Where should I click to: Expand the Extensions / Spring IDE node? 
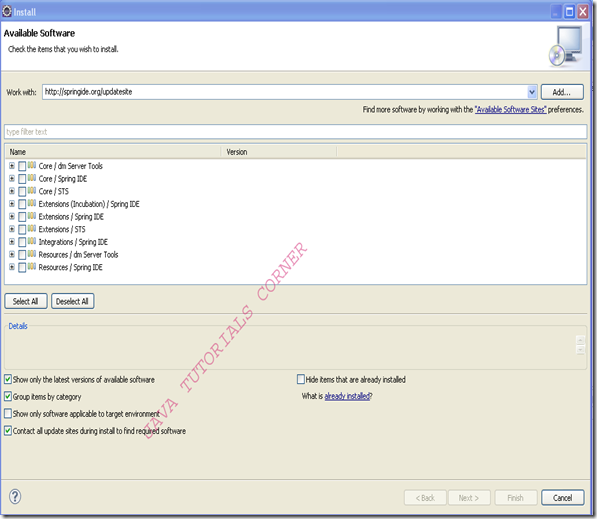(12, 217)
